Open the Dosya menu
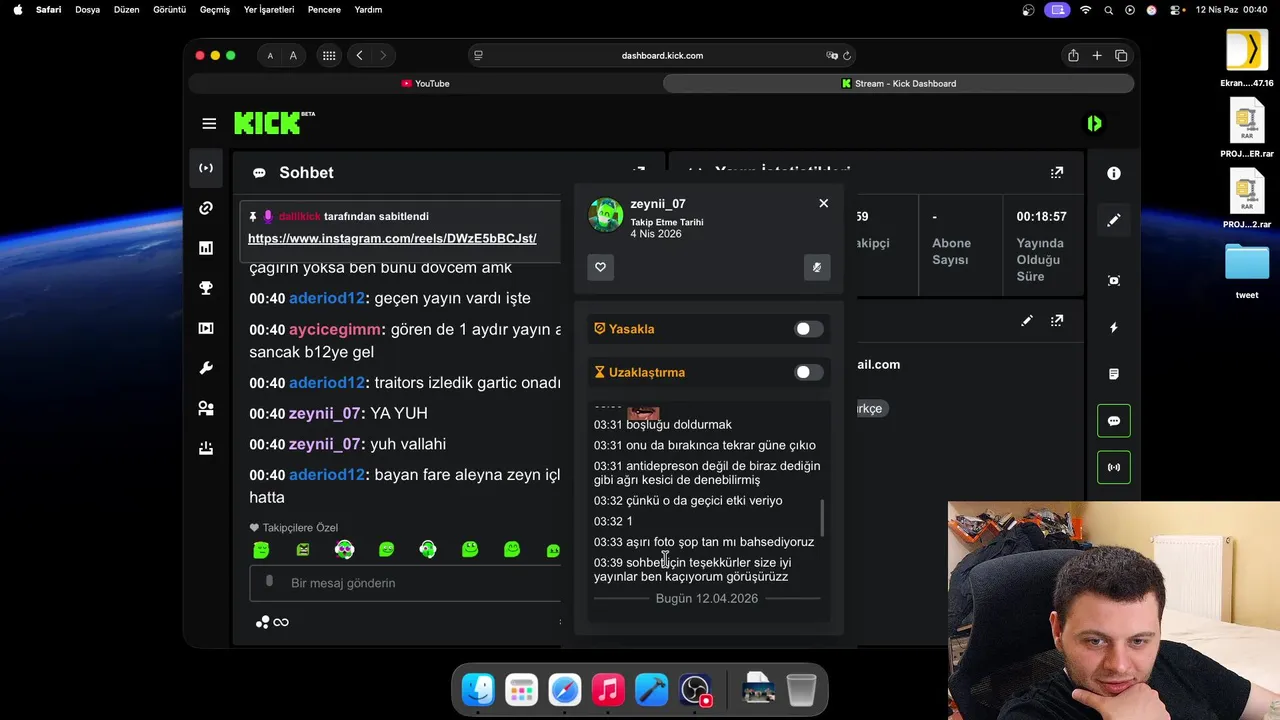The height and width of the screenshot is (720, 1280). click(88, 9)
